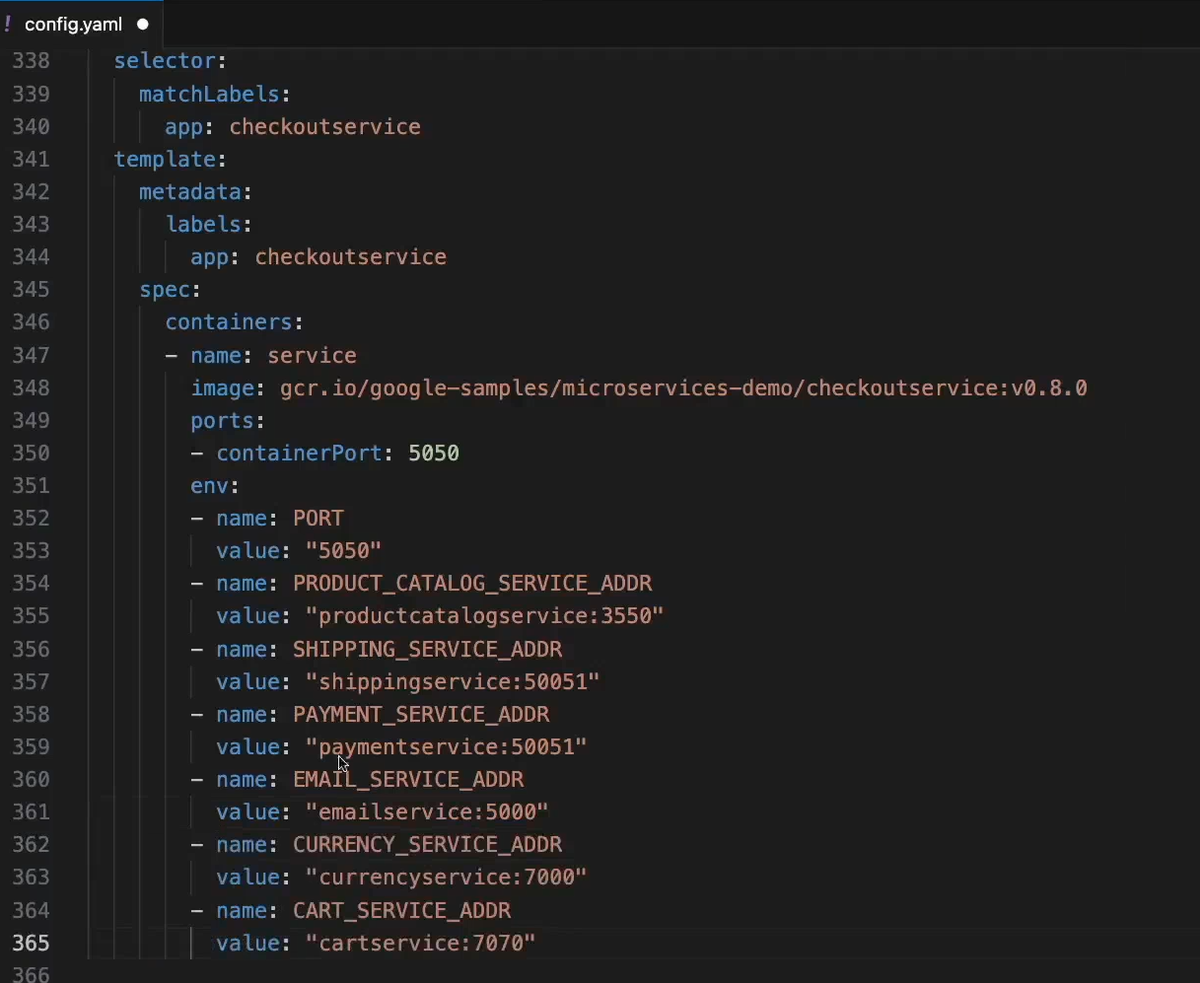Click the 'spec' key on line 345
Image resolution: width=1200 pixels, height=983 pixels.
coord(165,290)
